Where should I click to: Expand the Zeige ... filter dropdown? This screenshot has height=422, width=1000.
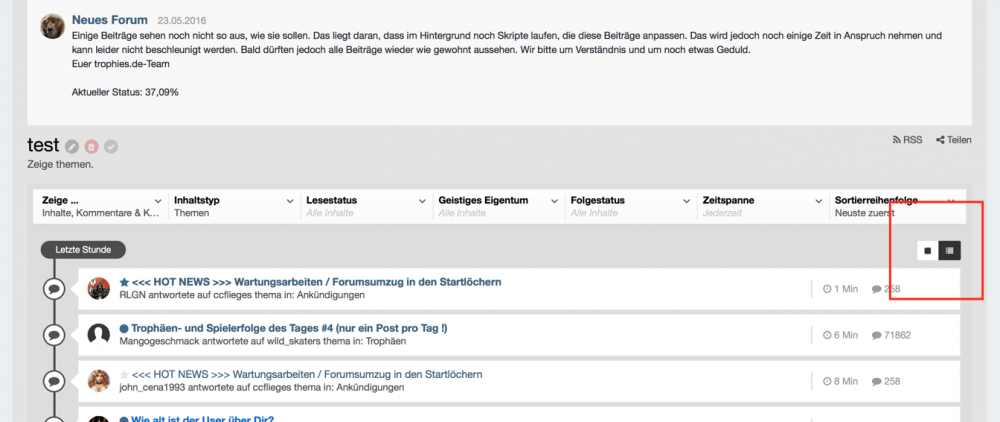pos(100,206)
